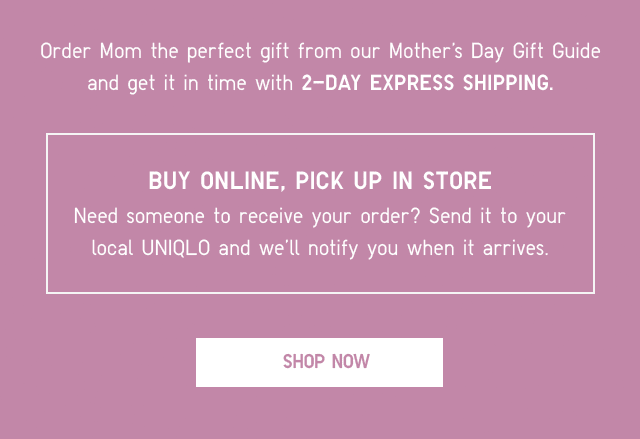Click the Send it to your sentence
This screenshot has height=439, width=640.
(497, 217)
